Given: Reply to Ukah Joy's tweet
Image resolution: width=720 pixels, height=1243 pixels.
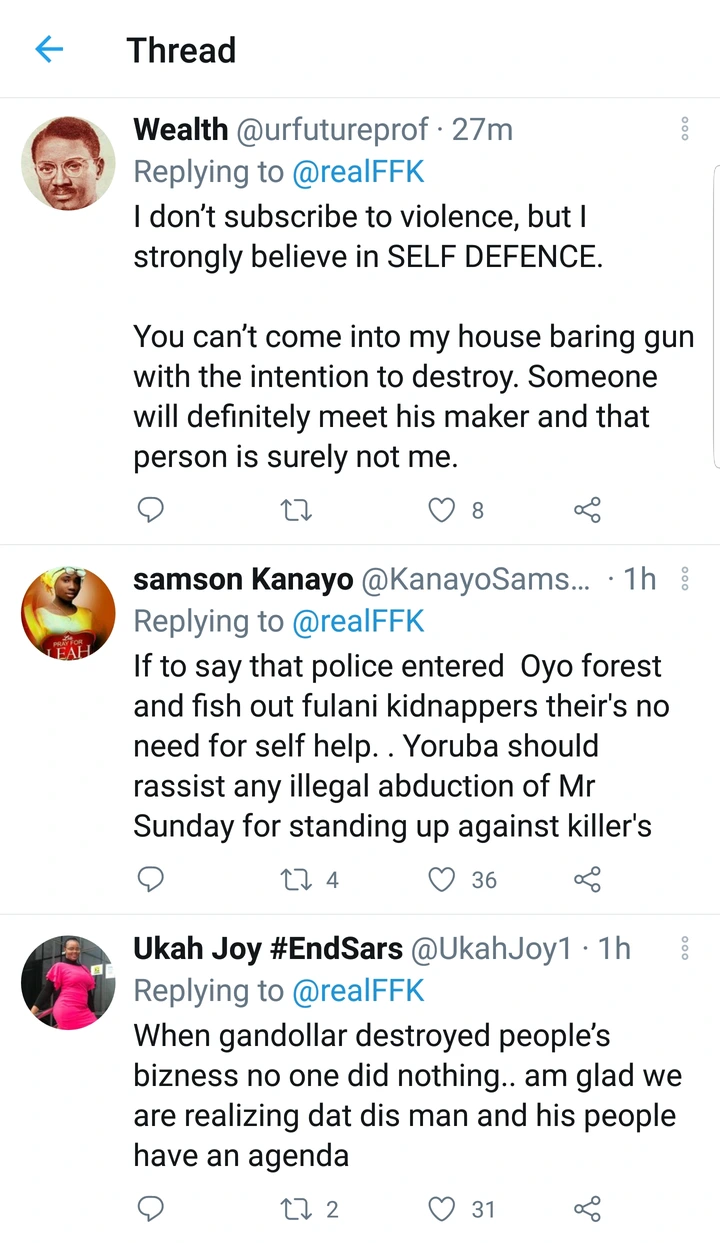Looking at the screenshot, I should coord(150,1209).
